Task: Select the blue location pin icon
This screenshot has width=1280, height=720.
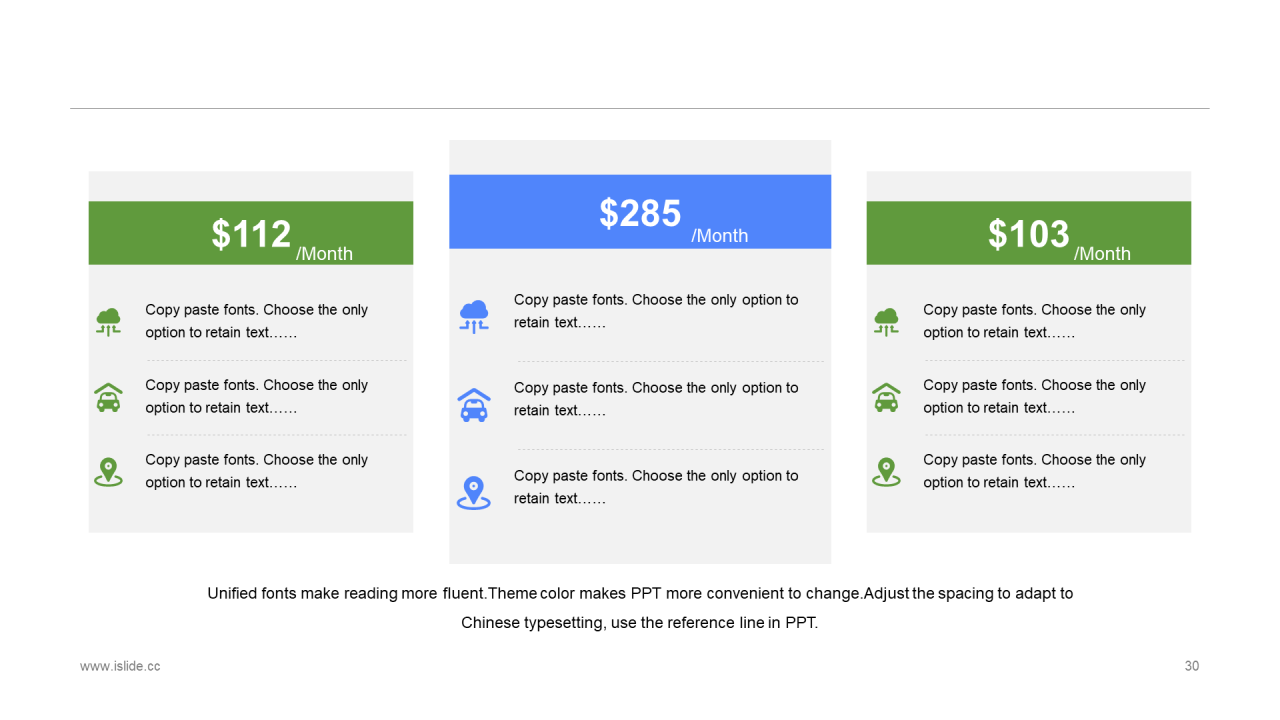Action: click(474, 492)
